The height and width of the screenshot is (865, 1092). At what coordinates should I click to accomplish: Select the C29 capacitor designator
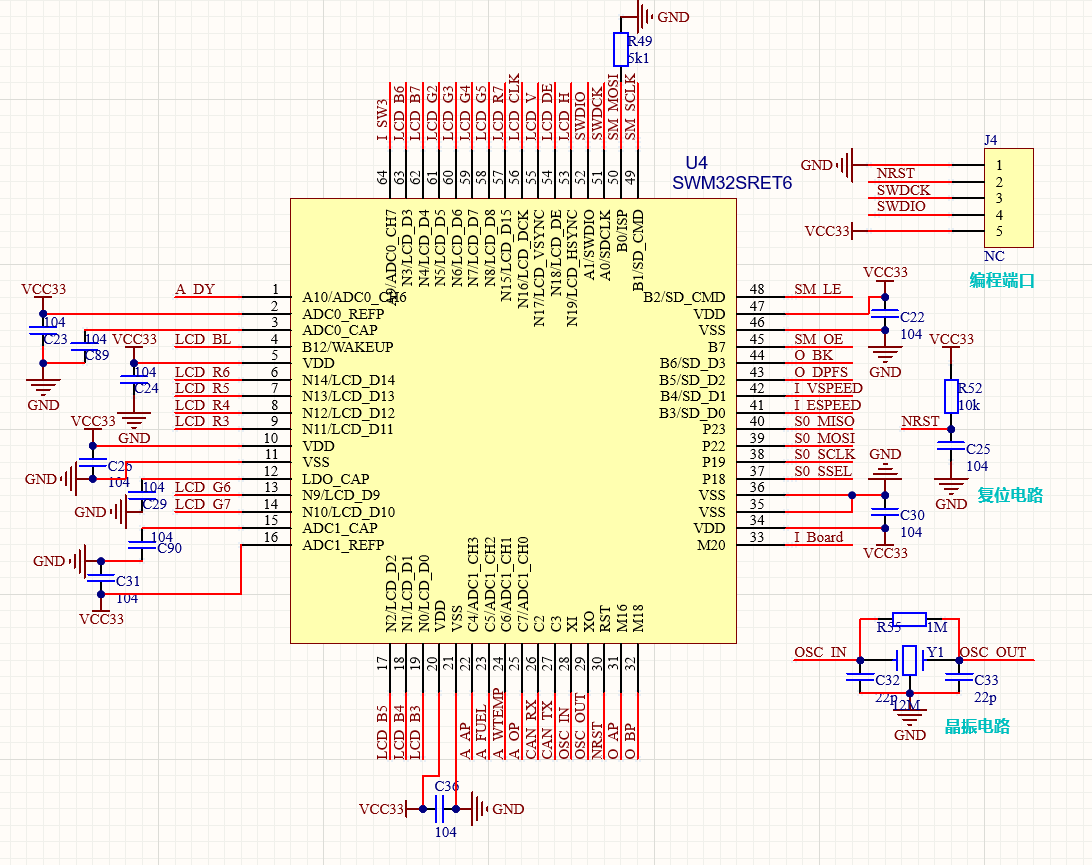pos(155,504)
